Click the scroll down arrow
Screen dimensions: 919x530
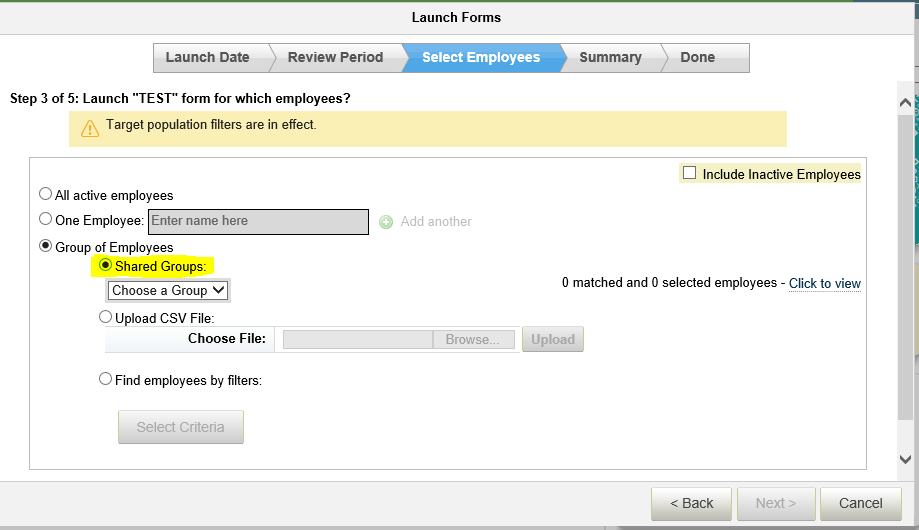click(x=905, y=459)
